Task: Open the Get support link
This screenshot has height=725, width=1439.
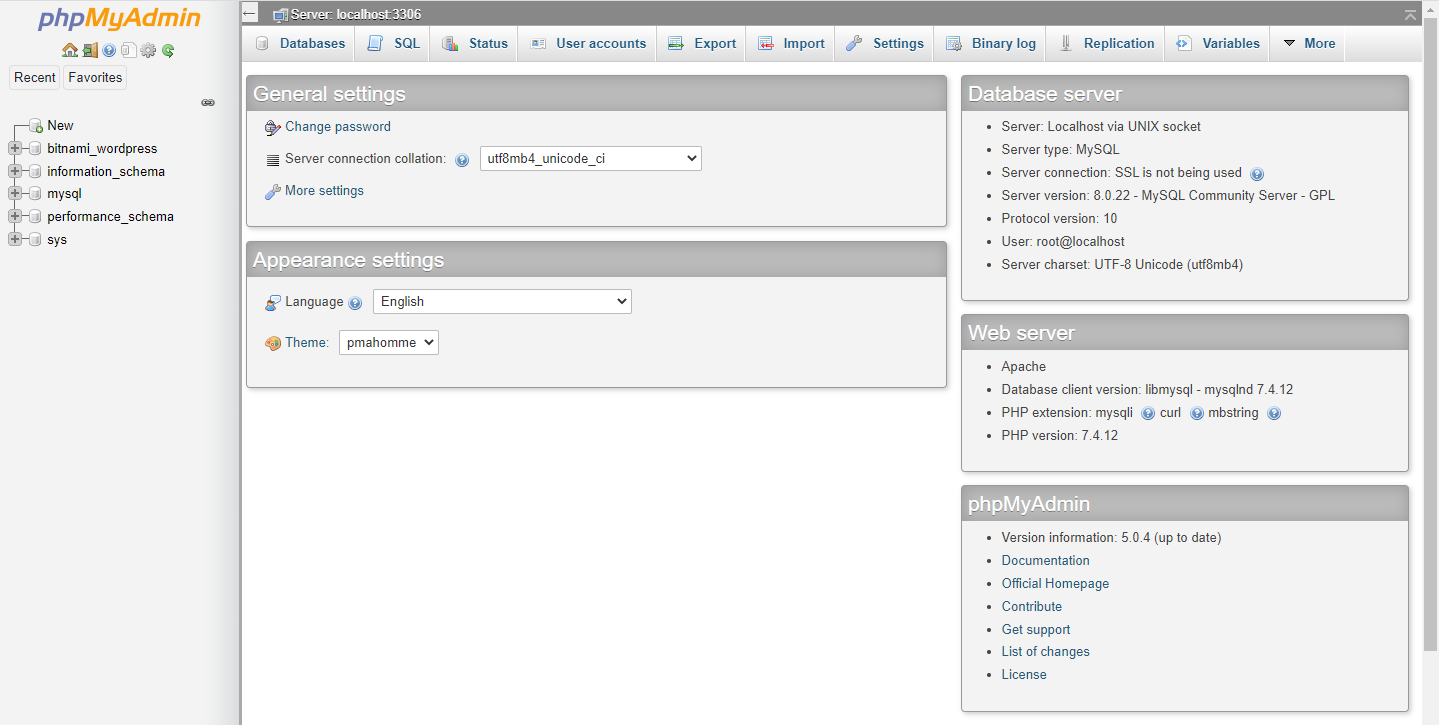Action: 1036,630
